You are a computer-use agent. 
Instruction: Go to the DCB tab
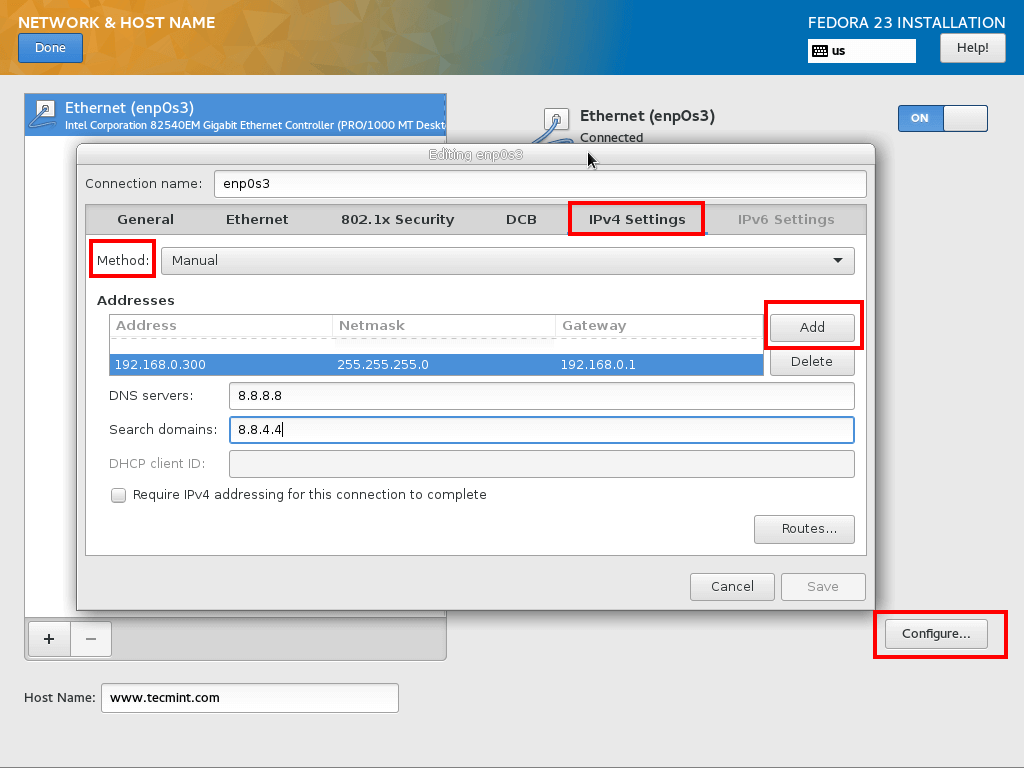point(521,220)
